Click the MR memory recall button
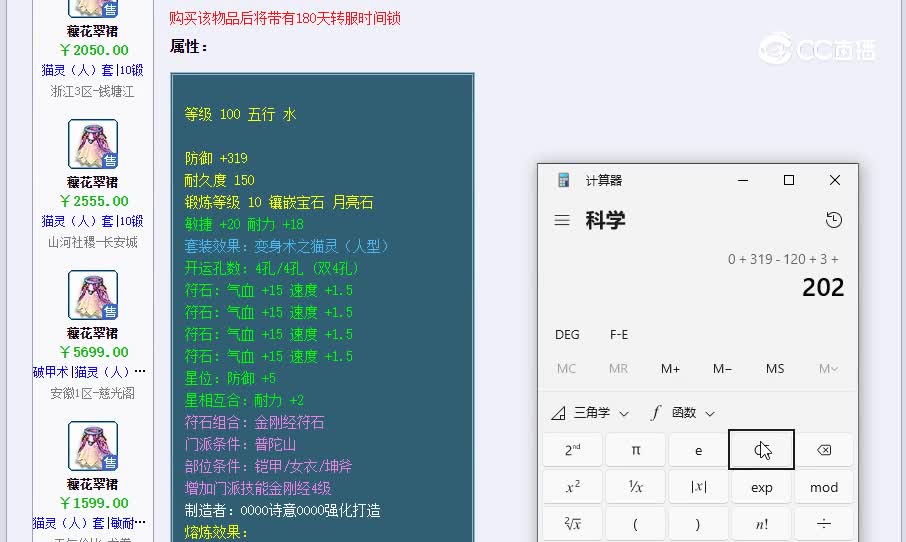This screenshot has height=542, width=906. click(x=618, y=369)
